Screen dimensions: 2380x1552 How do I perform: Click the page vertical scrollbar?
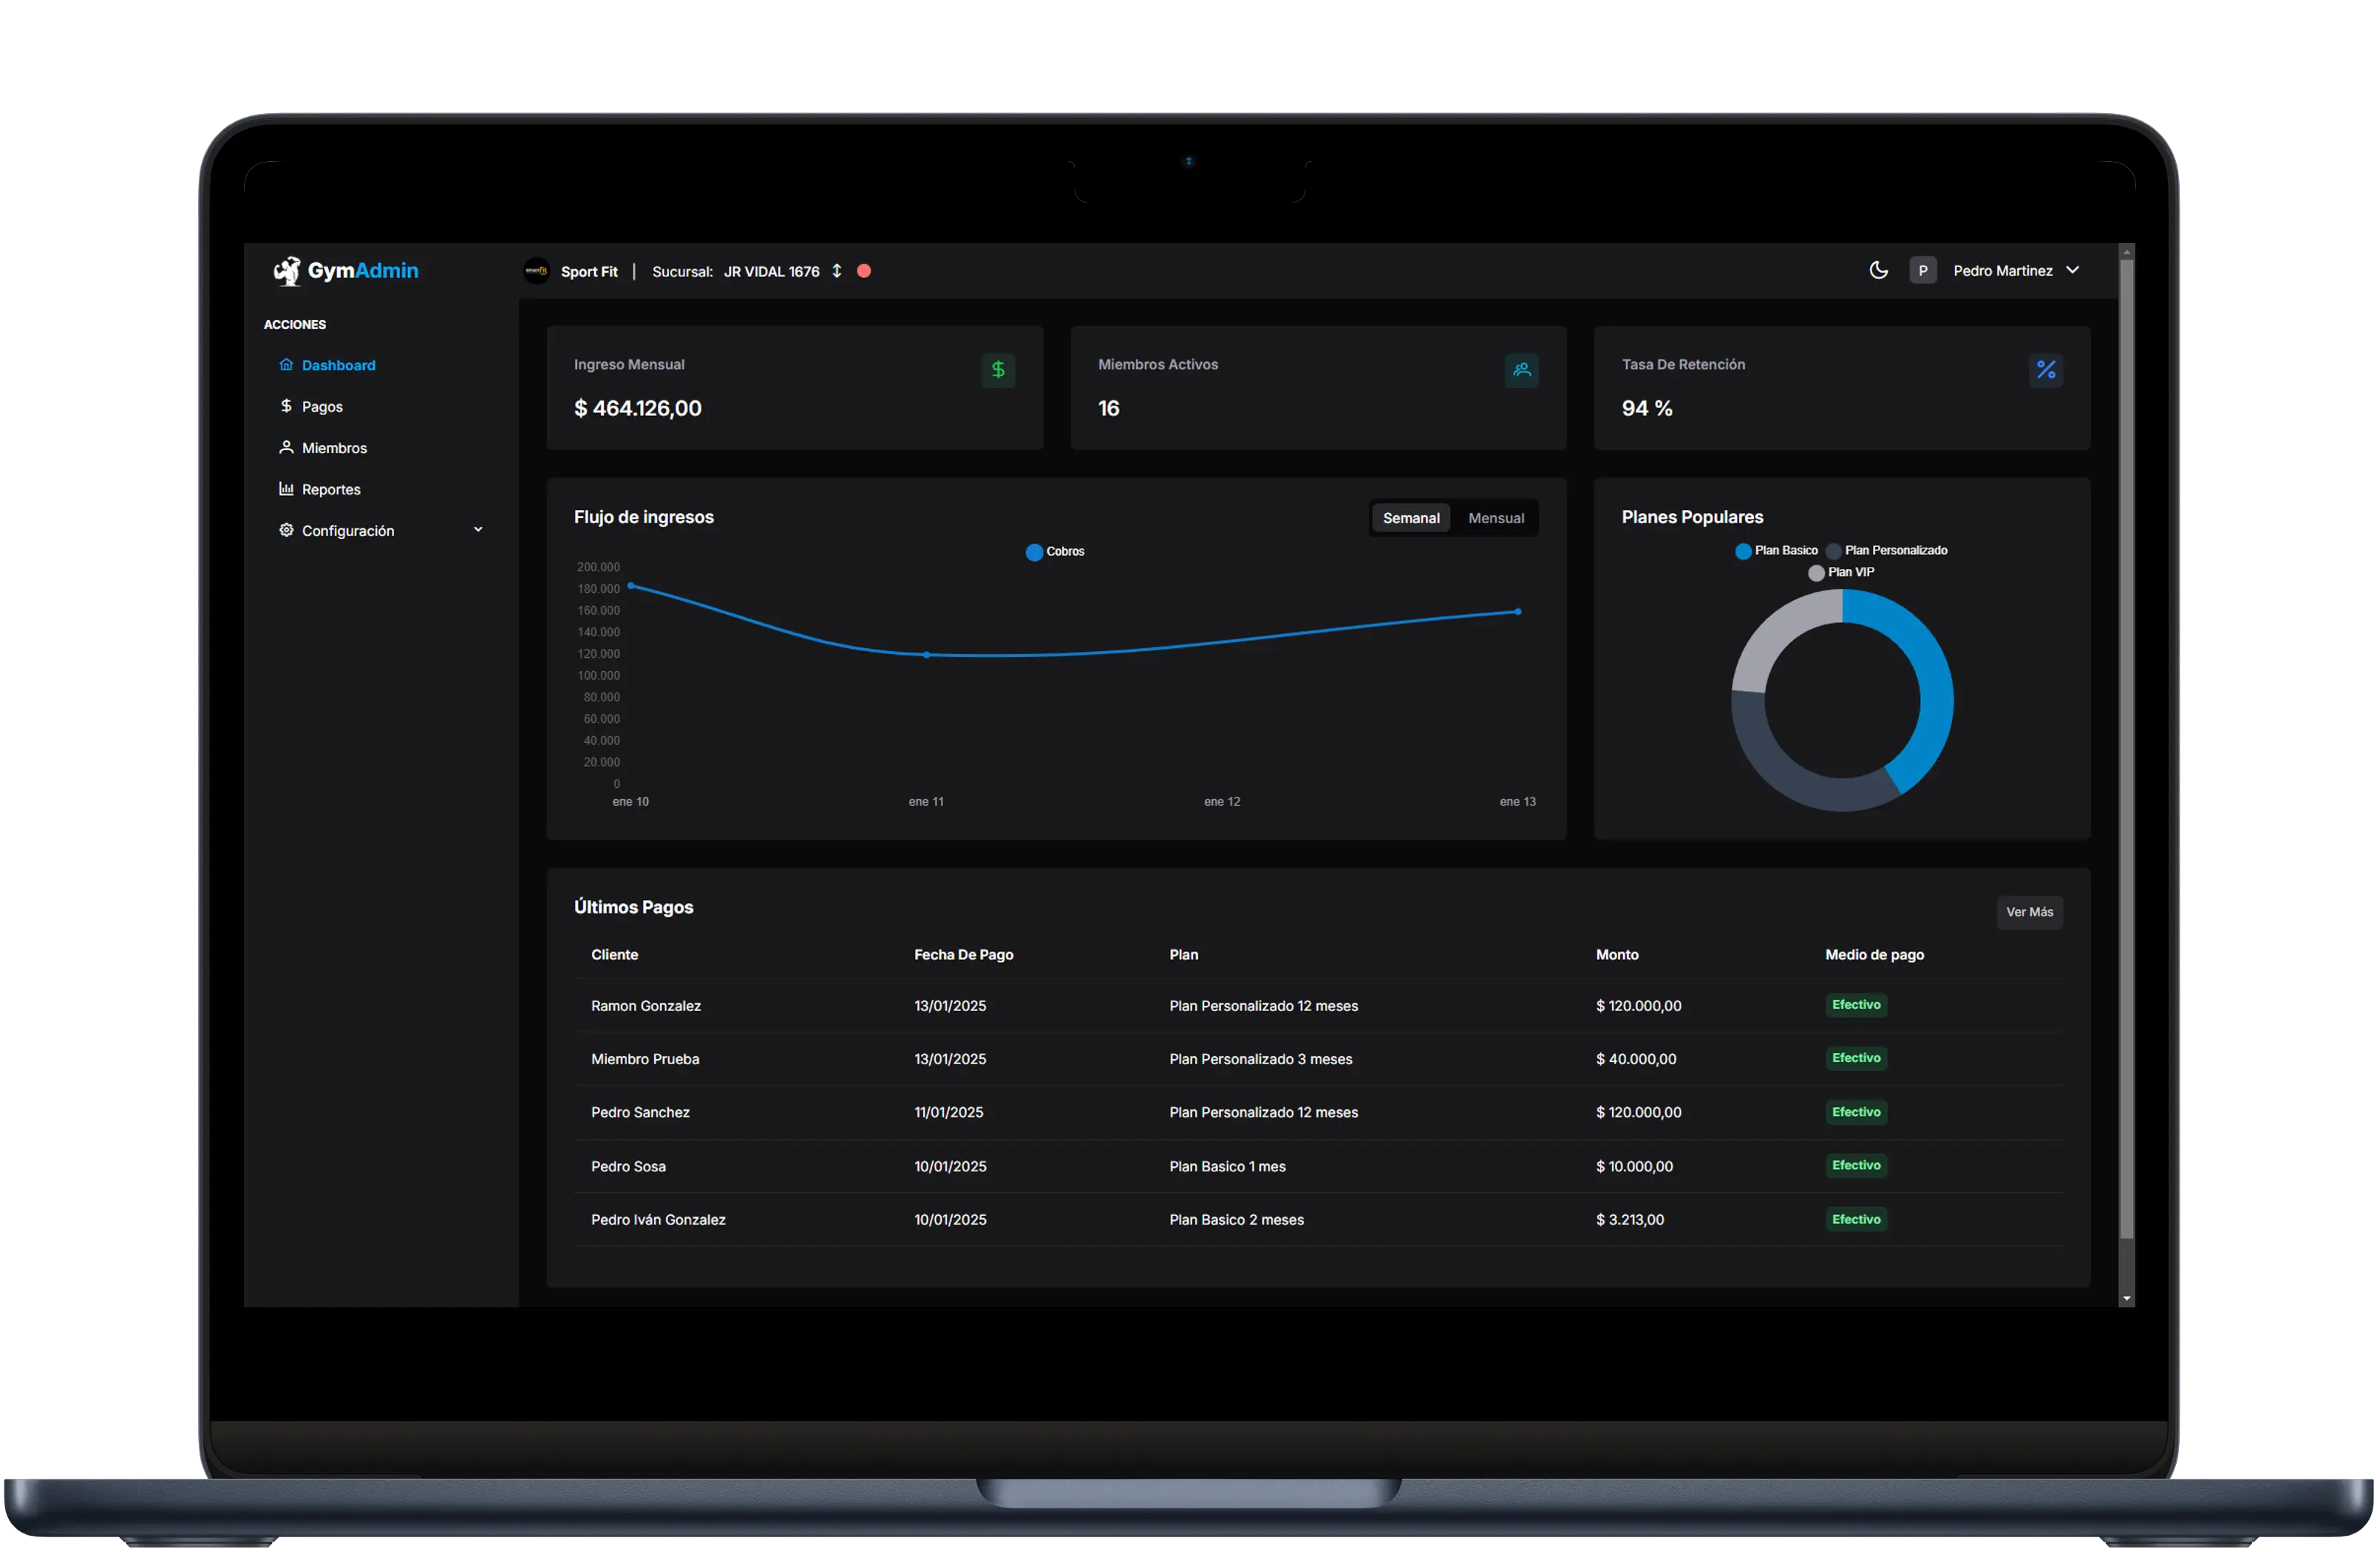(x=2128, y=750)
